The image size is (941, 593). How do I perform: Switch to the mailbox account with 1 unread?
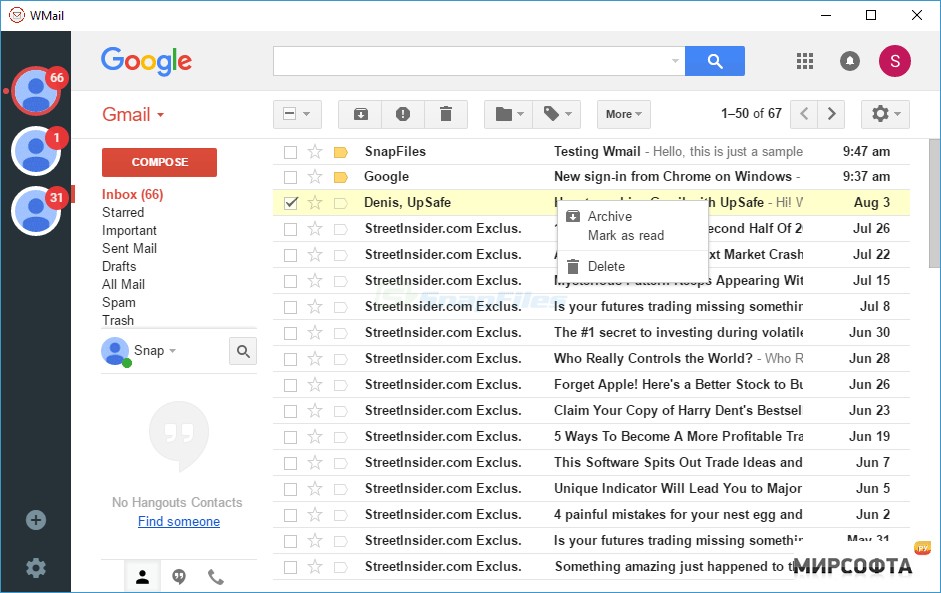pos(36,151)
